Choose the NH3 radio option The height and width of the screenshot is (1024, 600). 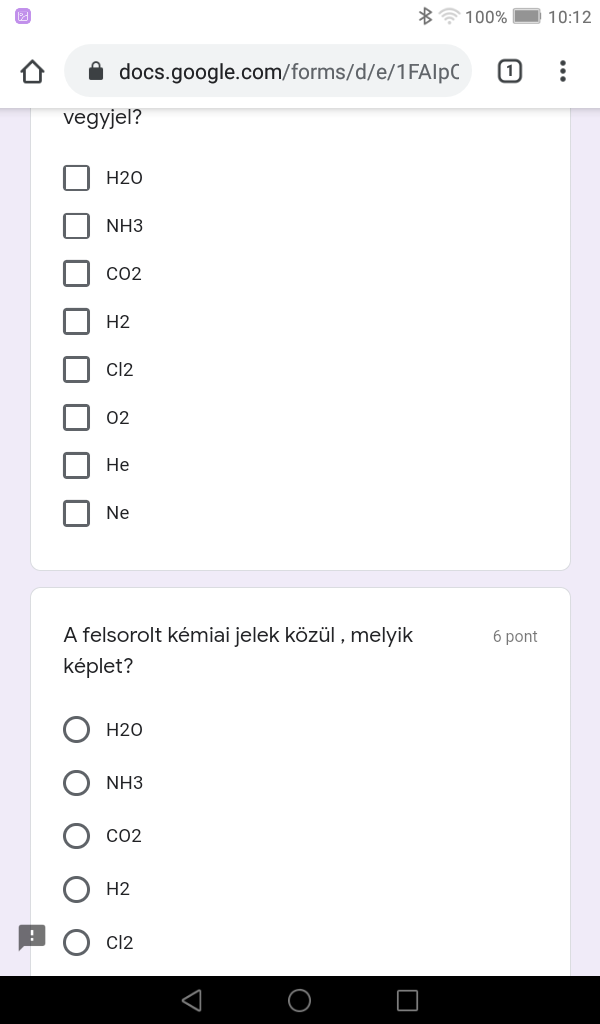coord(77,783)
